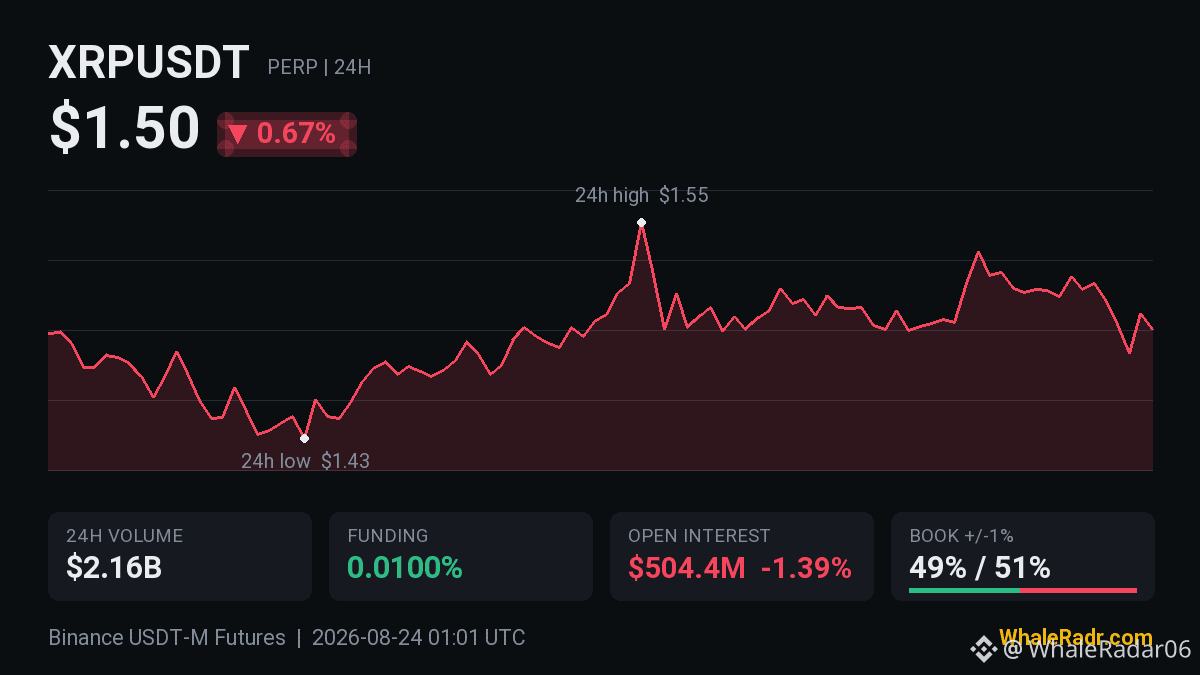Click the green bid portion of book bar
Viewport: 1200px width, 675px height.
pos(964,590)
